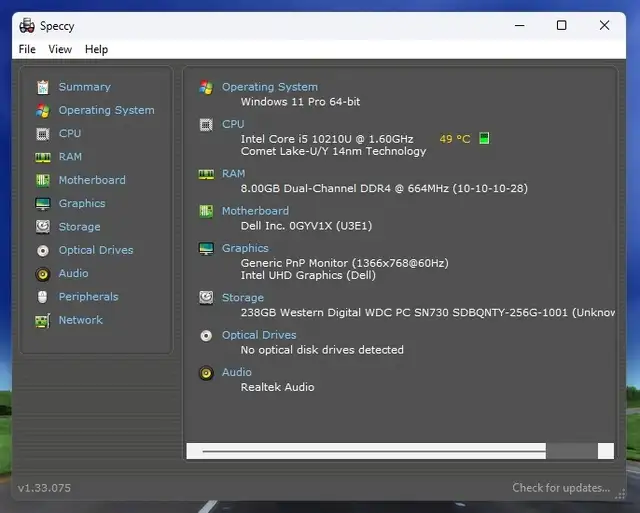Switch to Peripherals section in sidebar
640x513 pixels.
coord(89,297)
